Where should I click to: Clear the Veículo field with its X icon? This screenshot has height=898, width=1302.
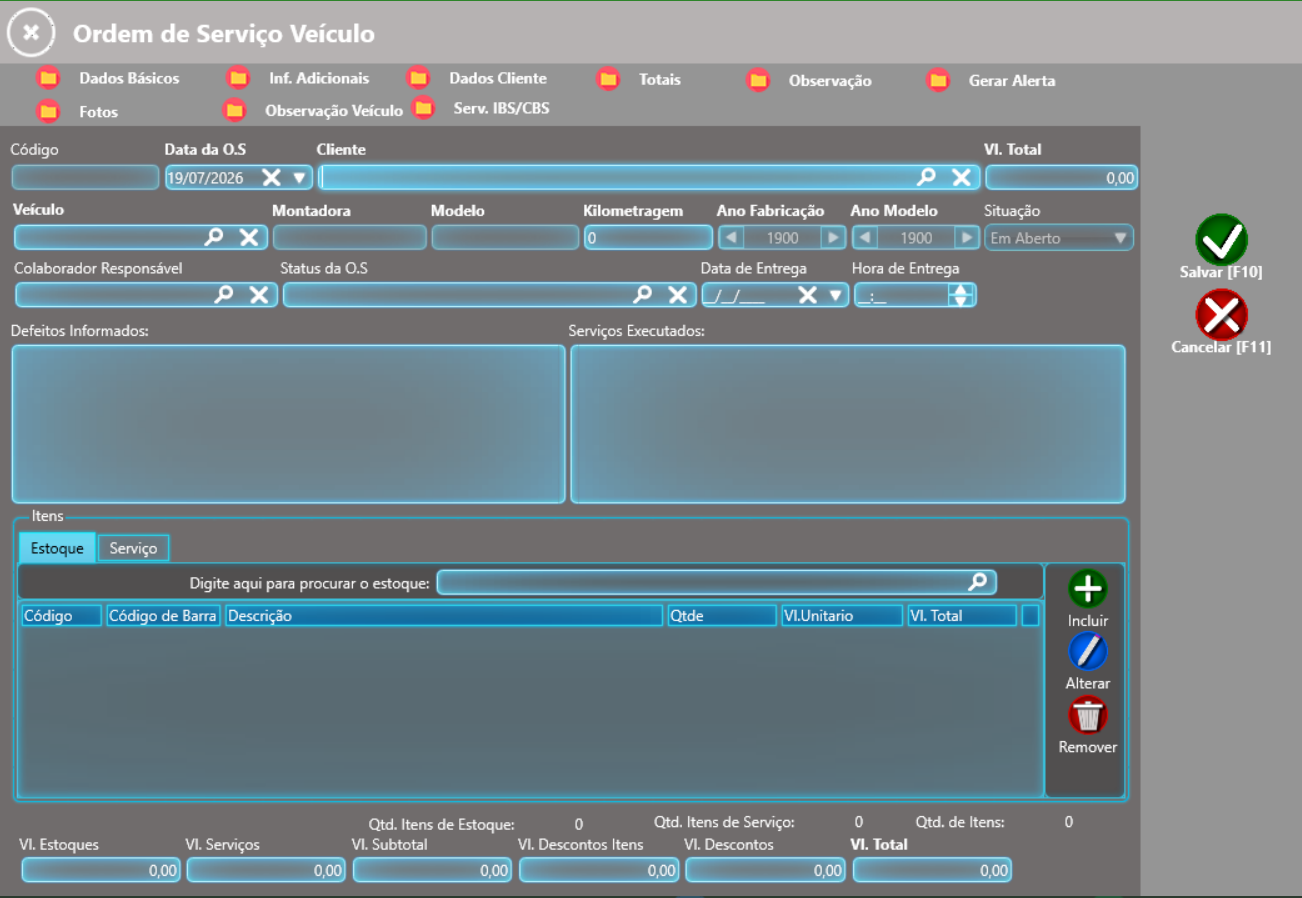(x=249, y=237)
